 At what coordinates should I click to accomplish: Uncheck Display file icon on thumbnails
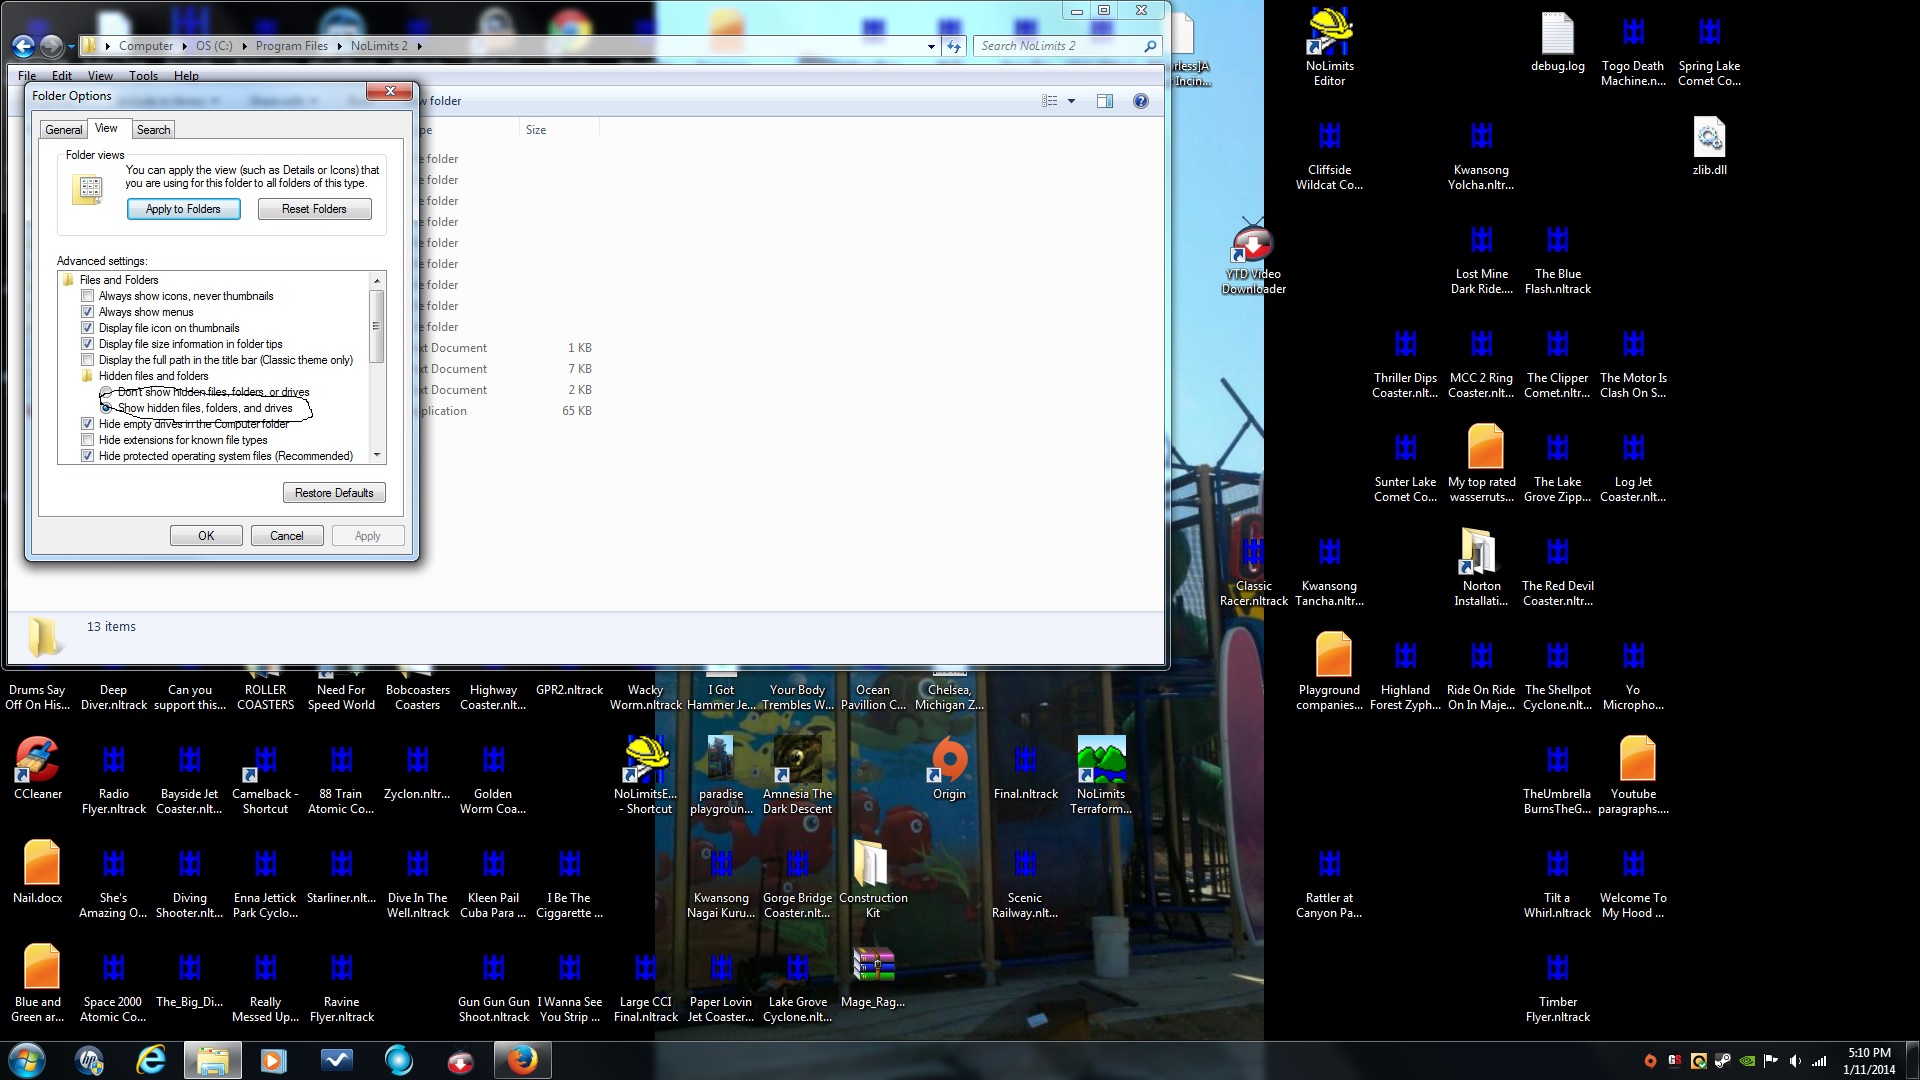click(x=87, y=328)
